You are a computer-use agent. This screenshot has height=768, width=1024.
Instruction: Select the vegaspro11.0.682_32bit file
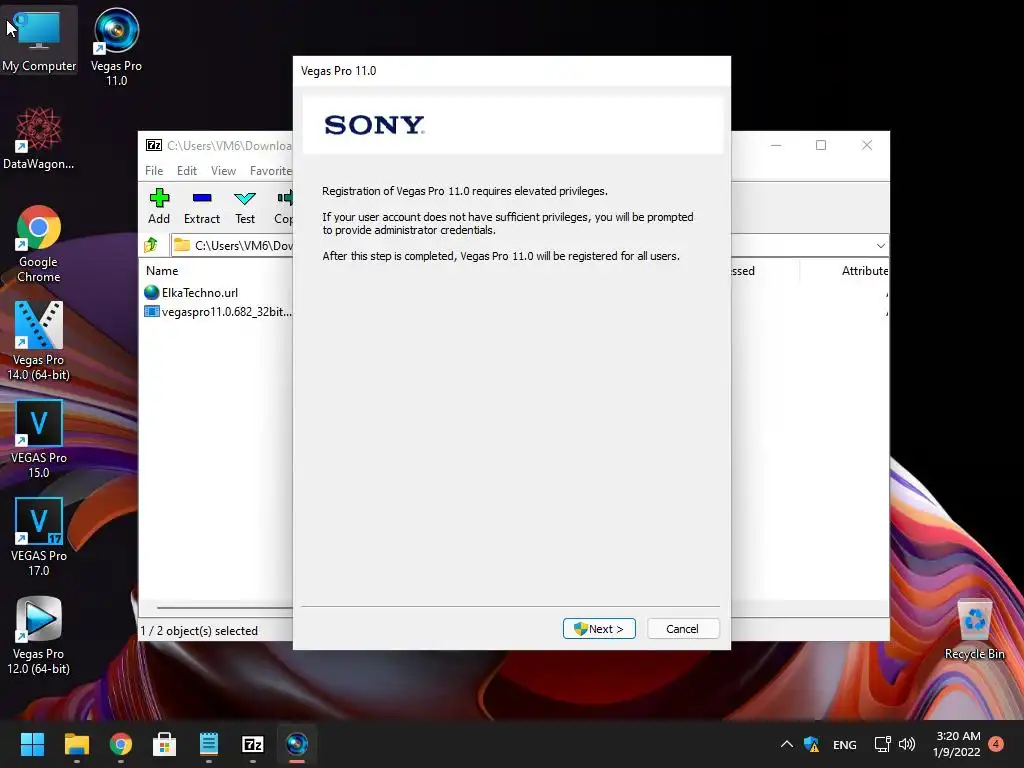coord(217,312)
